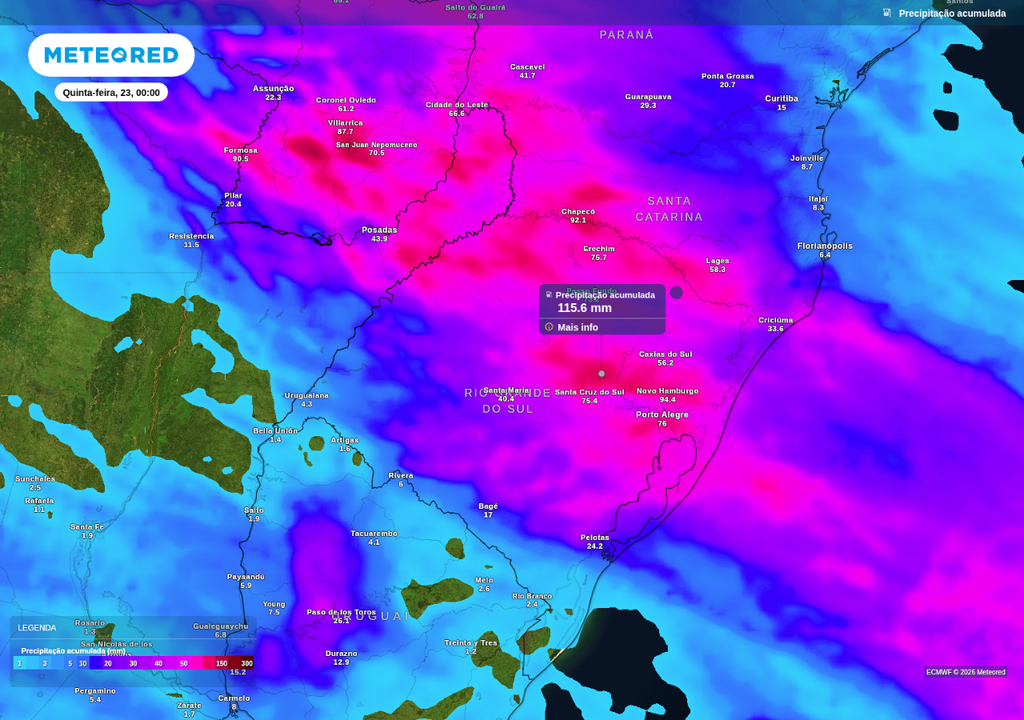Viewport: 1024px width, 720px height.
Task: Open the Quinta-feira, 23, 00:00 date selector
Action: 111,93
